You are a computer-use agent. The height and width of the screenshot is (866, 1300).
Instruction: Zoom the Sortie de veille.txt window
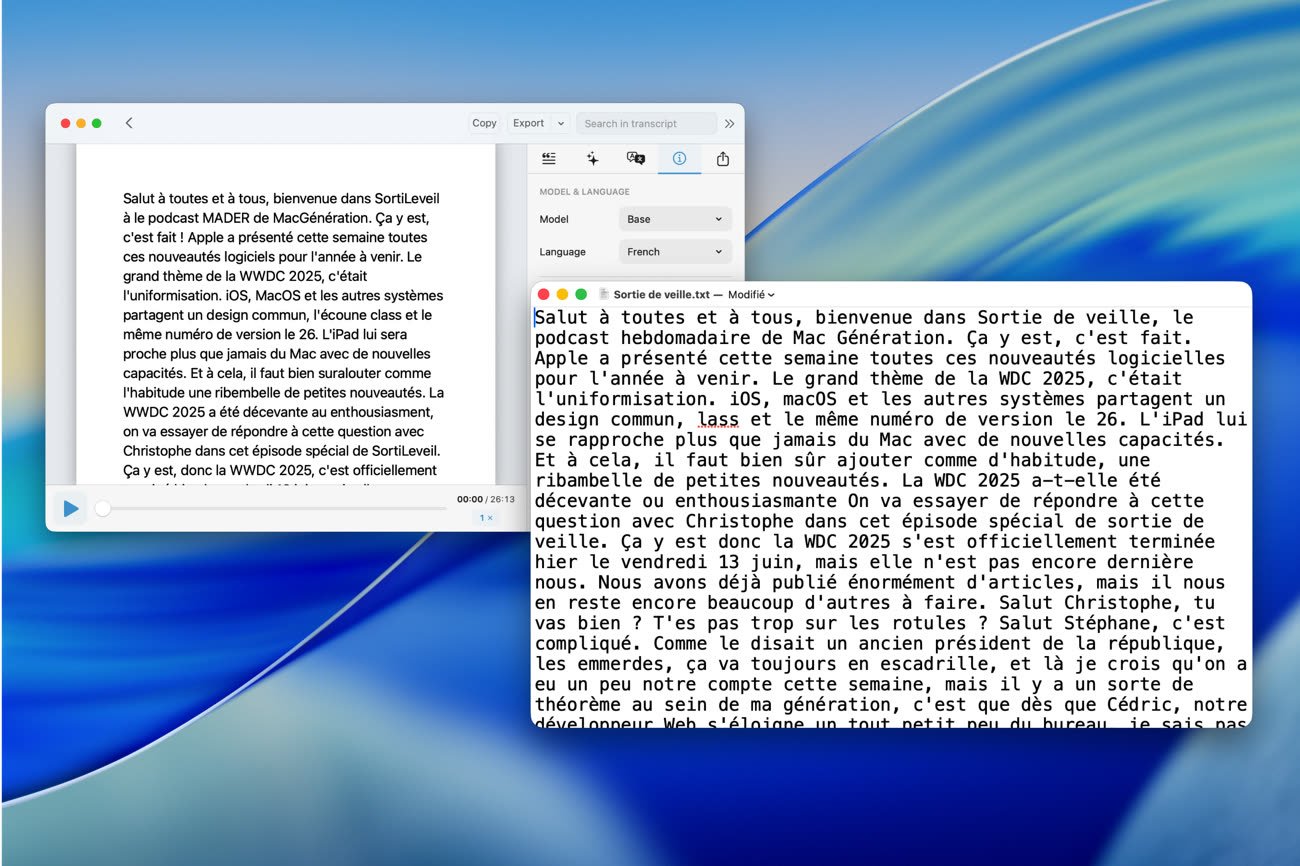[x=581, y=294]
